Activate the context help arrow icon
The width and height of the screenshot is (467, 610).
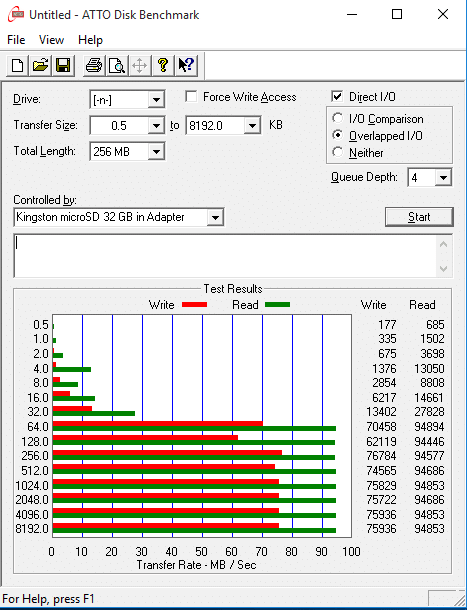point(186,65)
